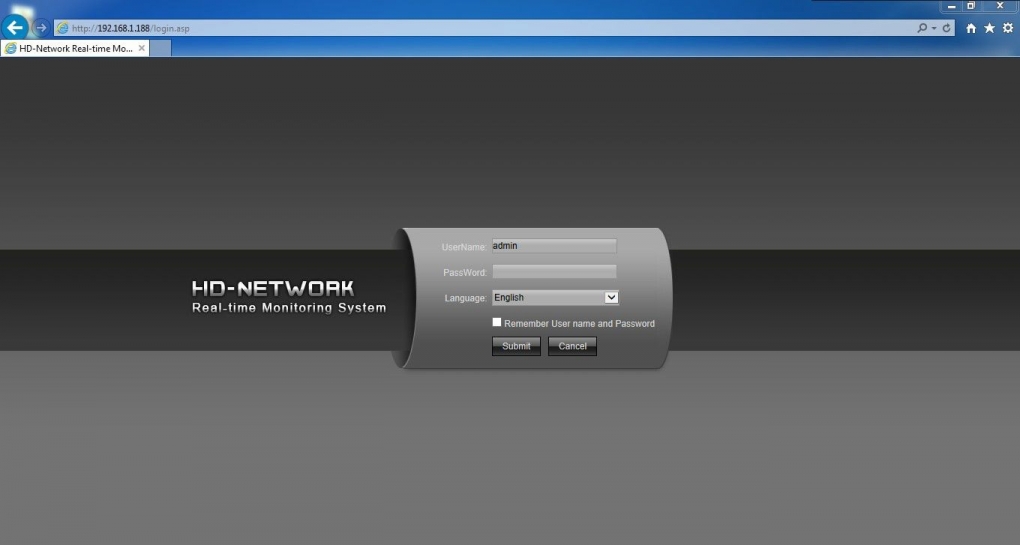This screenshot has height=545, width=1020.
Task: Click the Refresh page icon
Action: coord(947,28)
